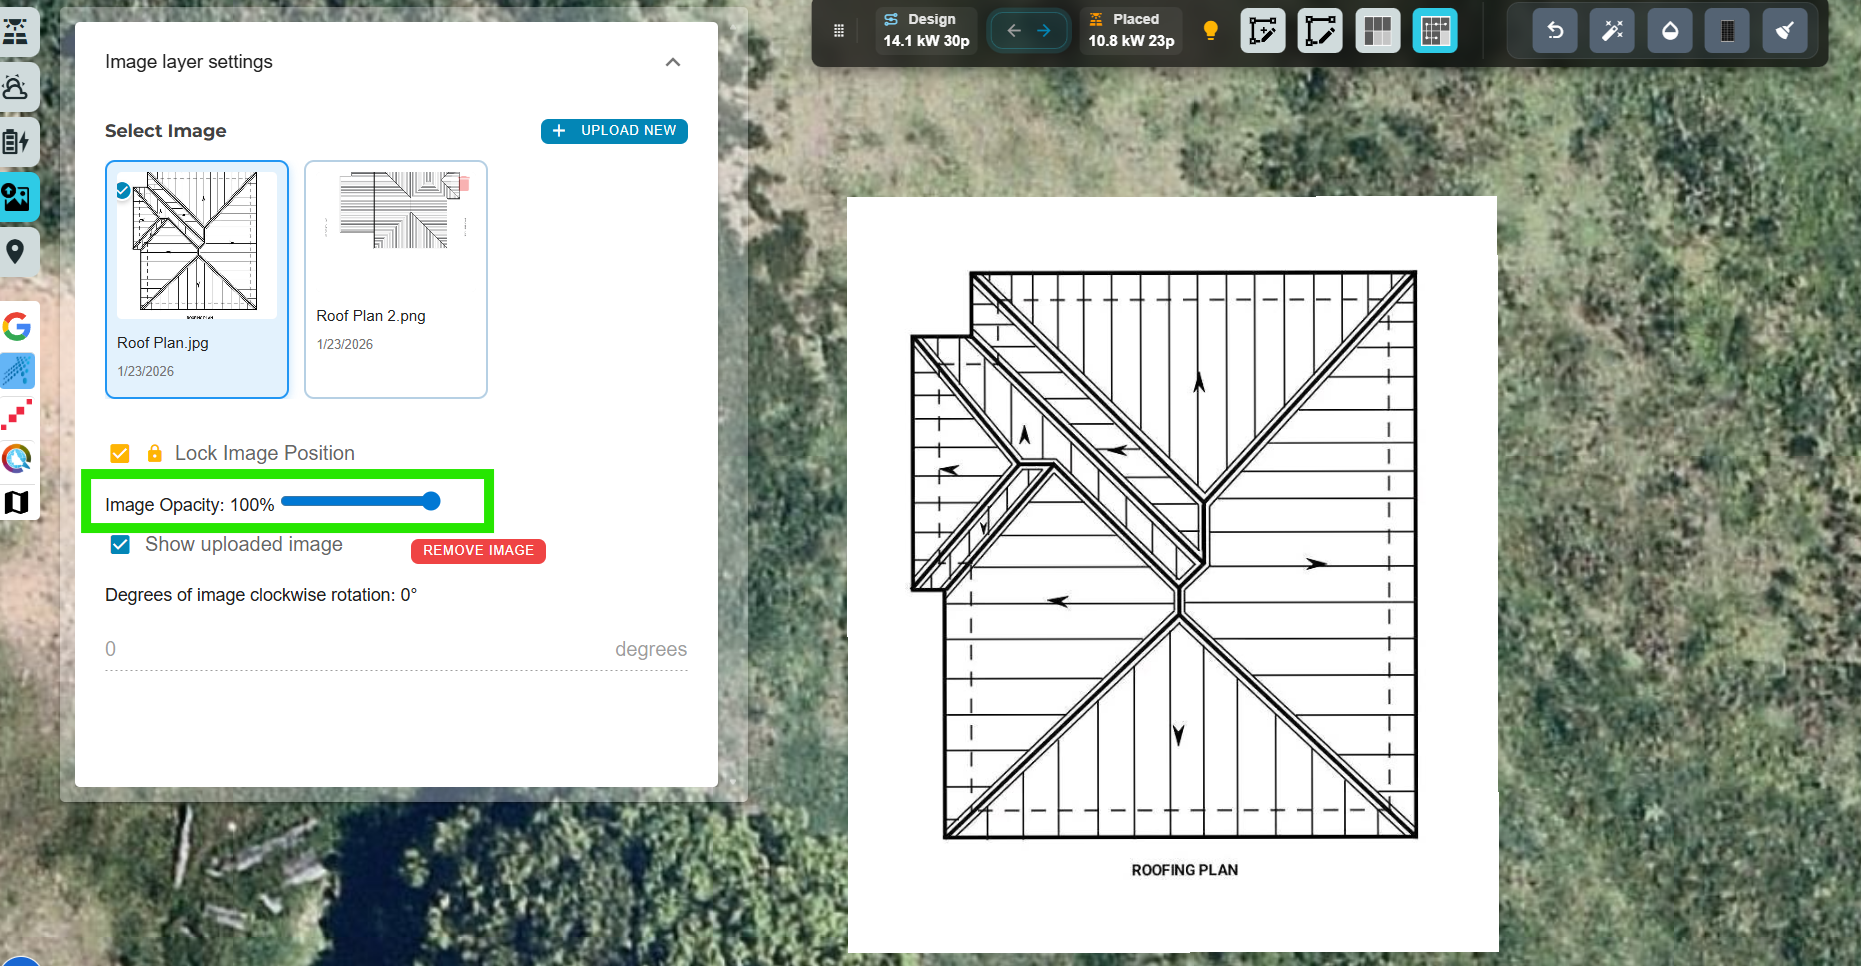Select the magic wand auto-design tool
The height and width of the screenshot is (966, 1861).
coord(1612,31)
